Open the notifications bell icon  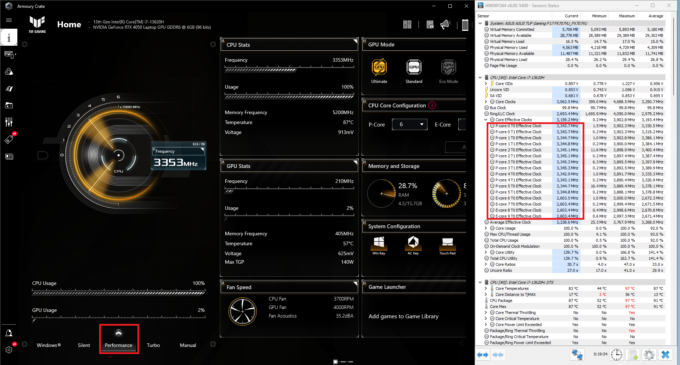coord(9,333)
